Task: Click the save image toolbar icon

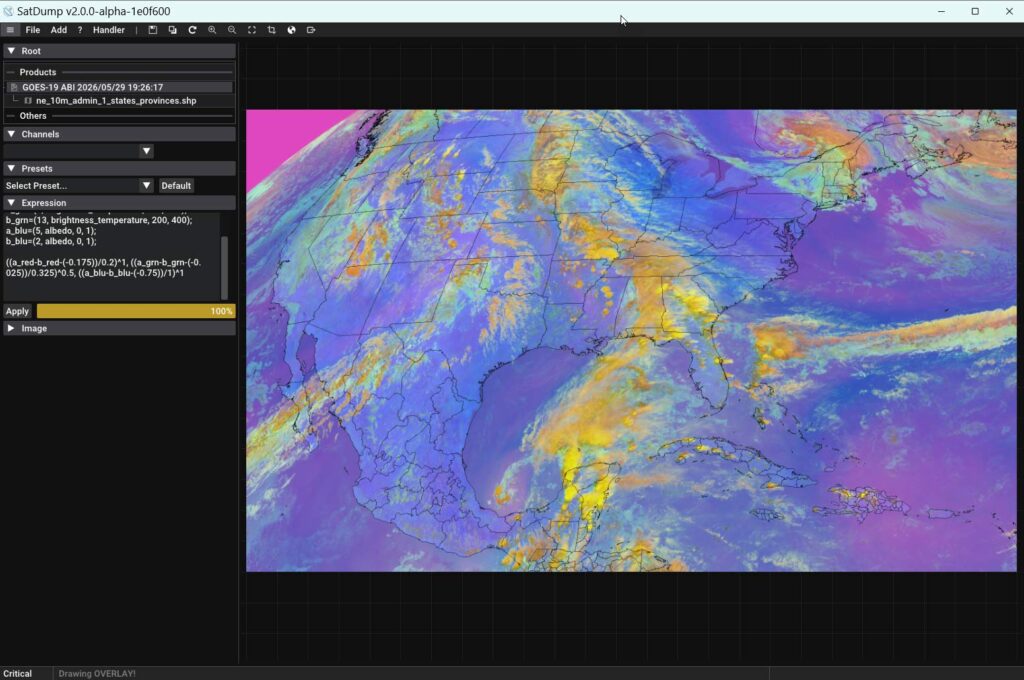Action: (153, 30)
